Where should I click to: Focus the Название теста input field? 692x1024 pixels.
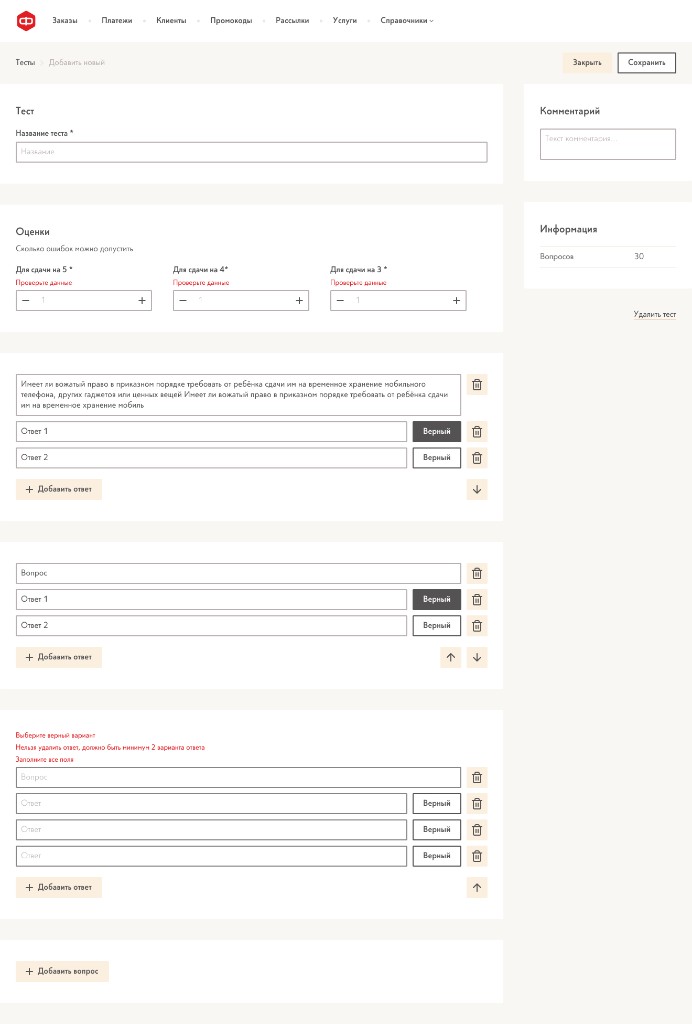251,152
